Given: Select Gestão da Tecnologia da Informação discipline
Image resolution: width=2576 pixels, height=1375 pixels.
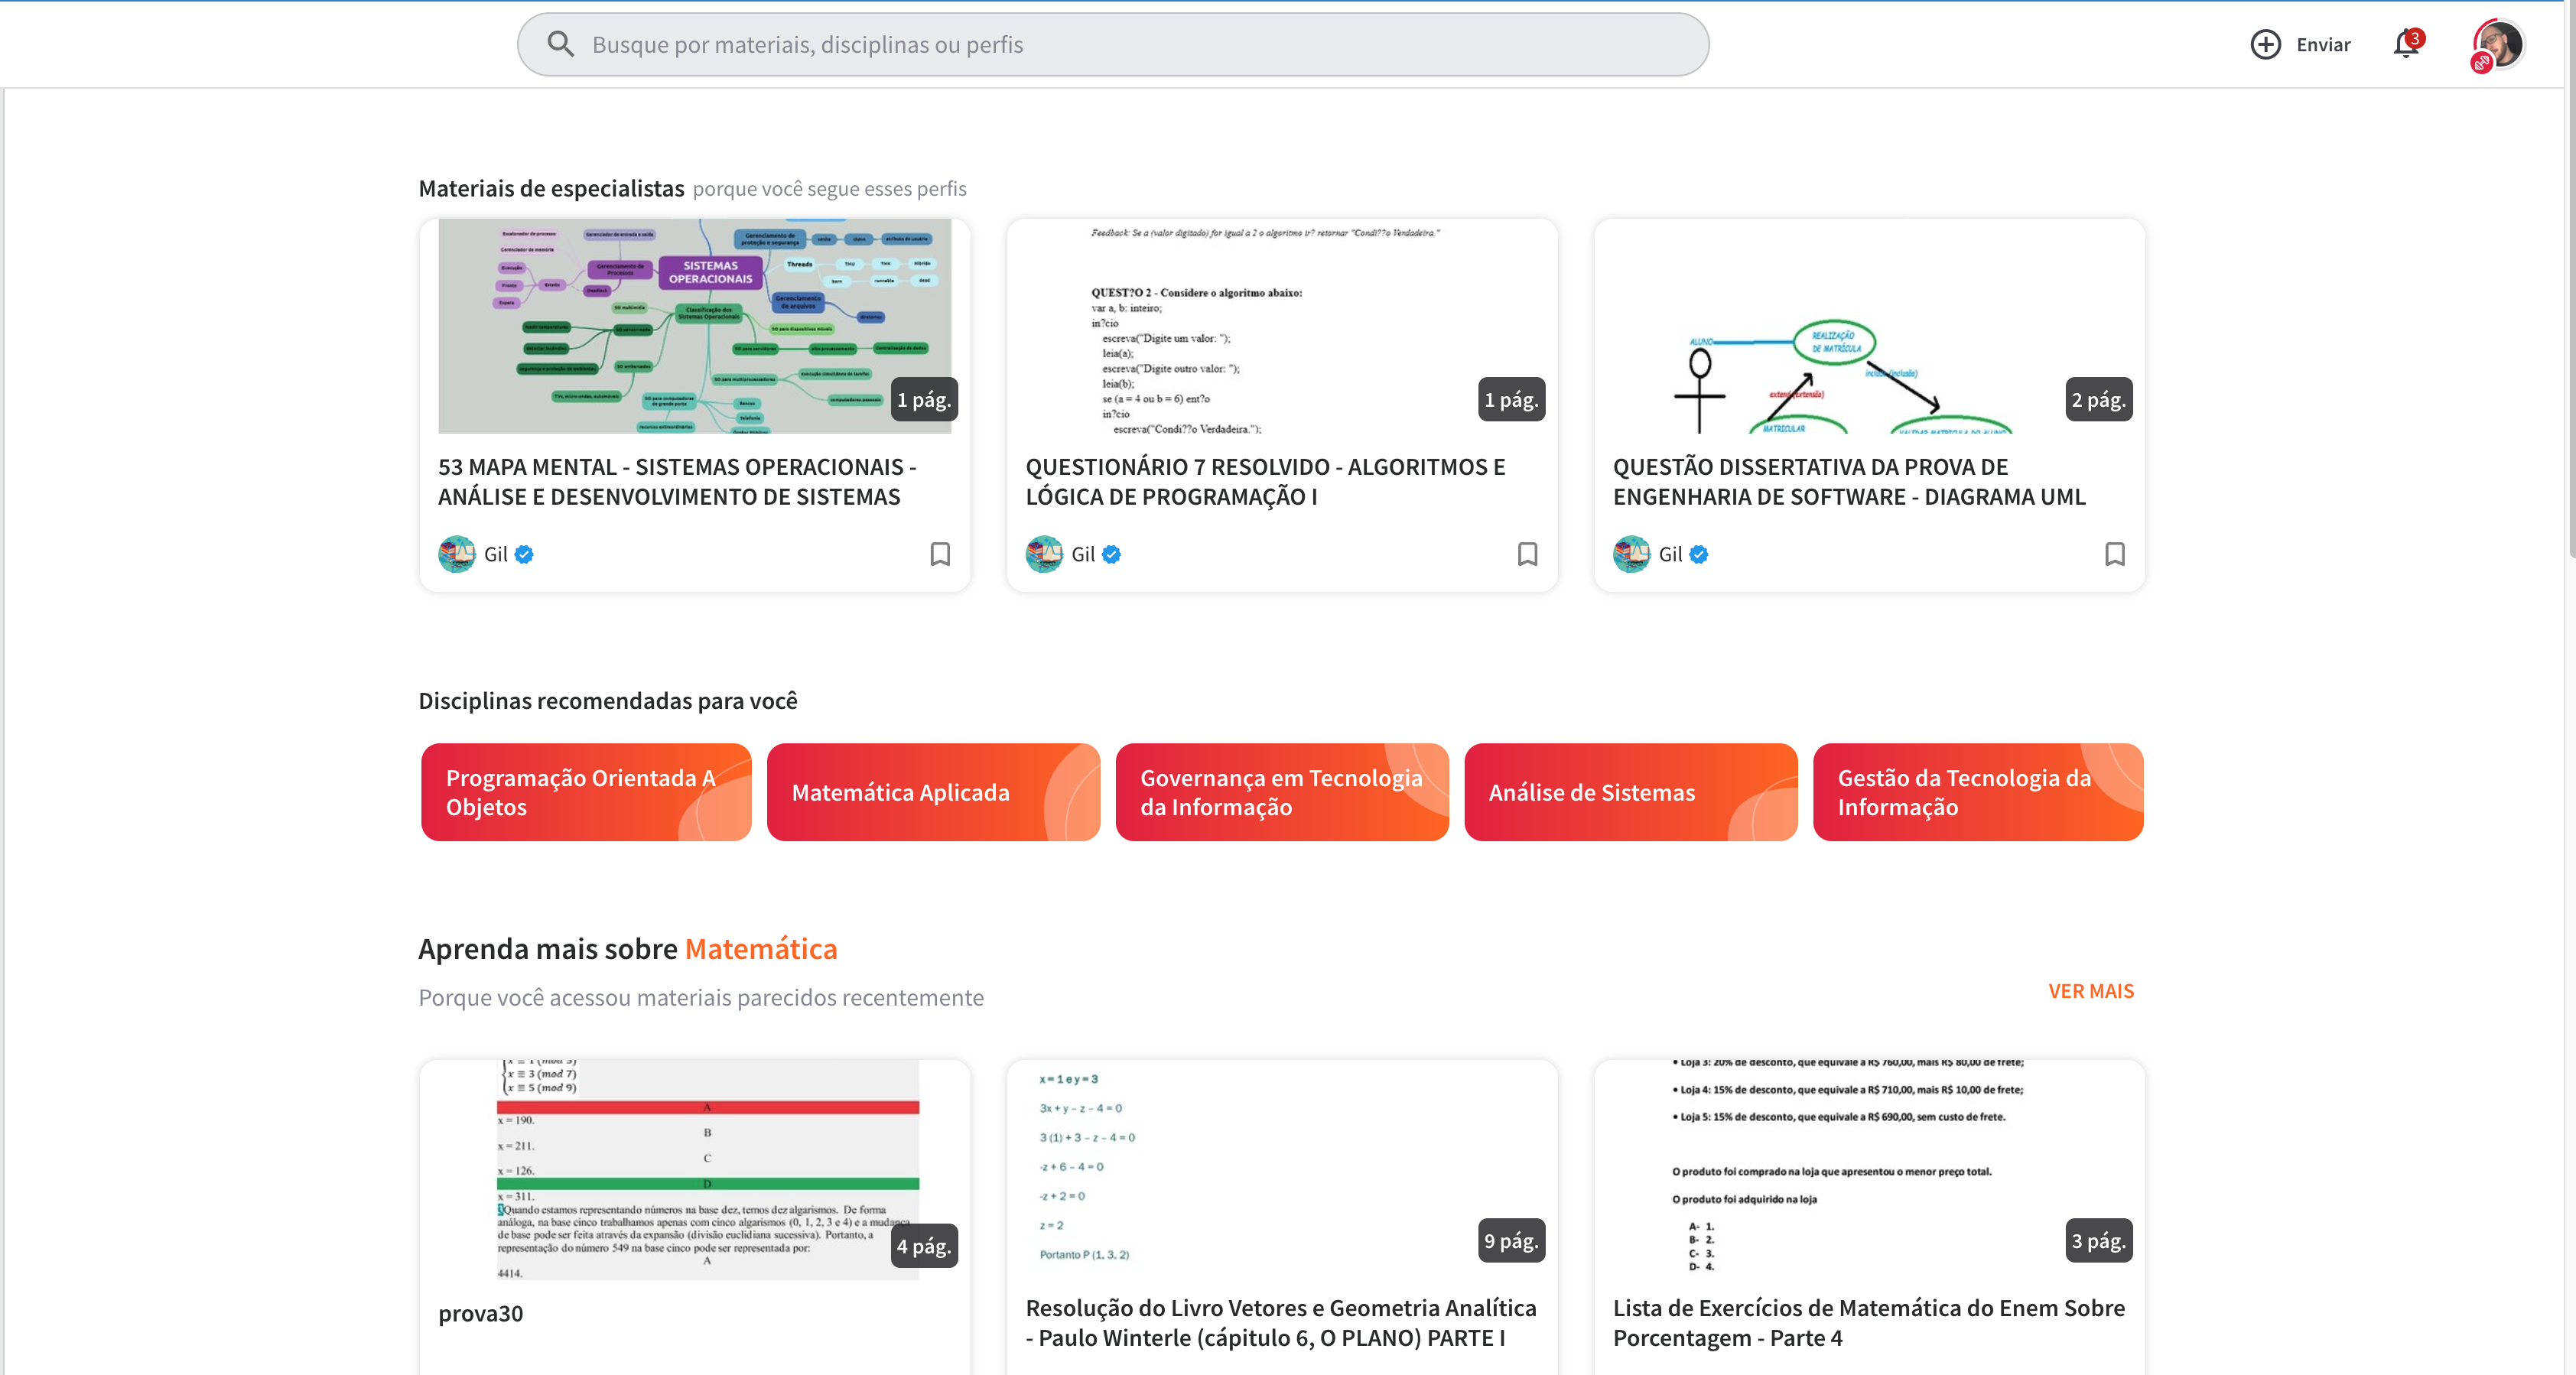Looking at the screenshot, I should (1978, 792).
